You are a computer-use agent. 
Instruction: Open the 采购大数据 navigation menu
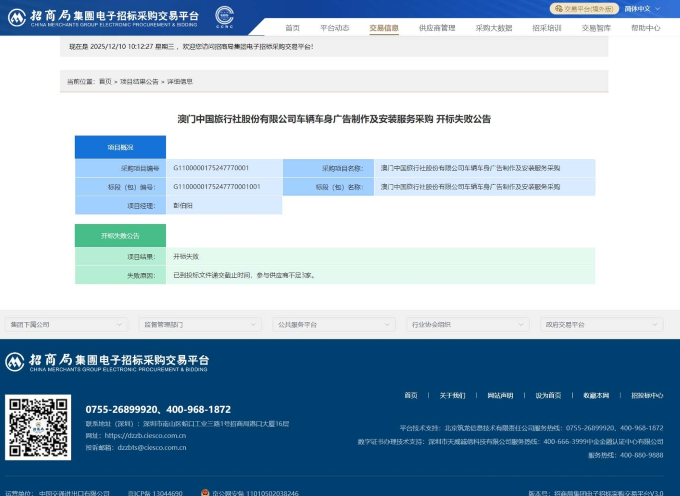494,28
